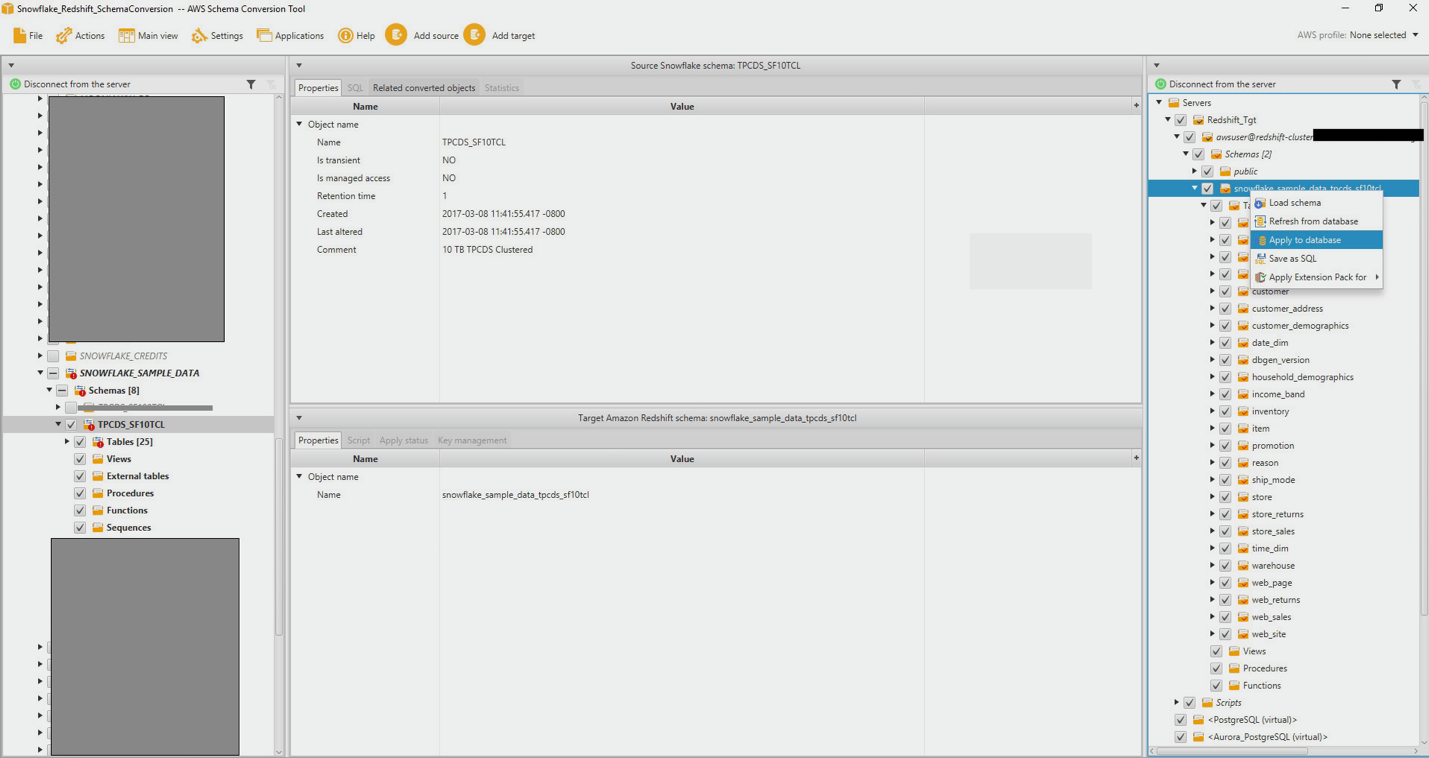Image resolution: width=1429 pixels, height=758 pixels.
Task: Open the Help menu
Action: click(x=356, y=36)
